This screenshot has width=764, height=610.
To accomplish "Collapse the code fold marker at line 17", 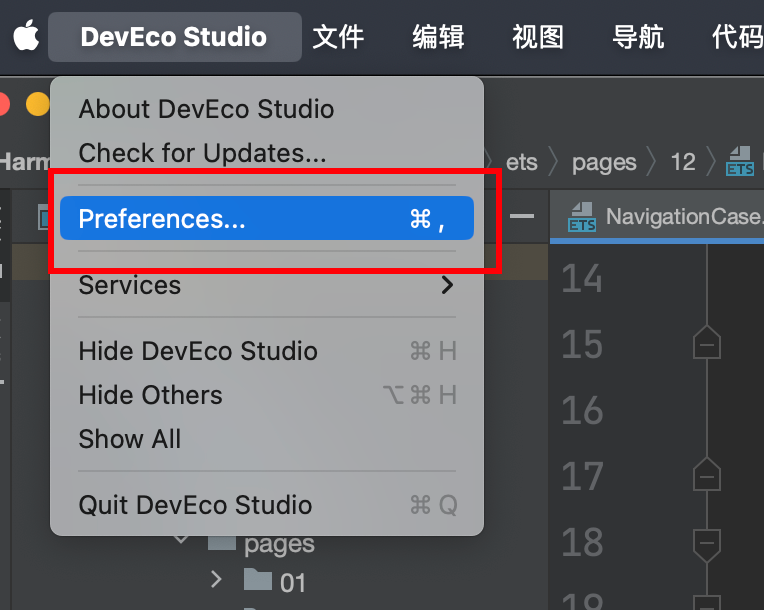I will point(707,474).
